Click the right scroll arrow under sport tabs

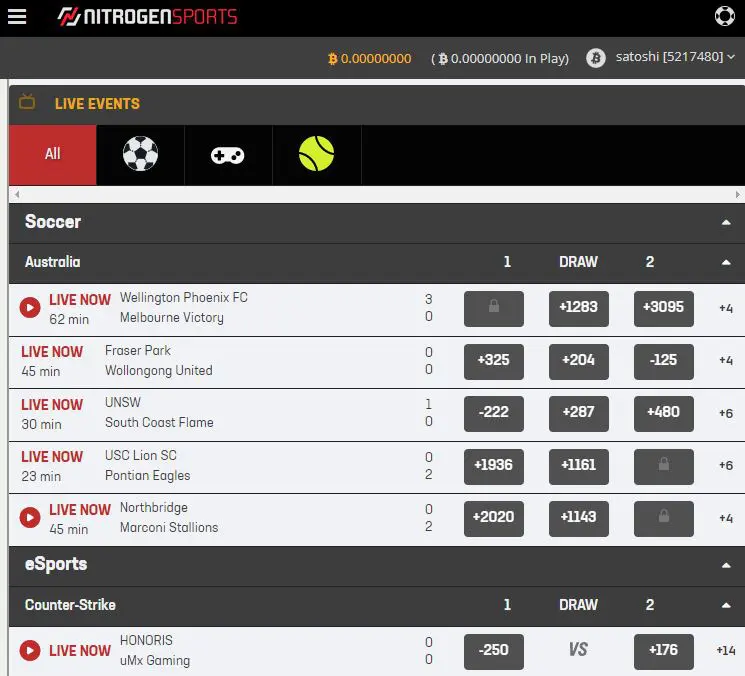[737, 194]
